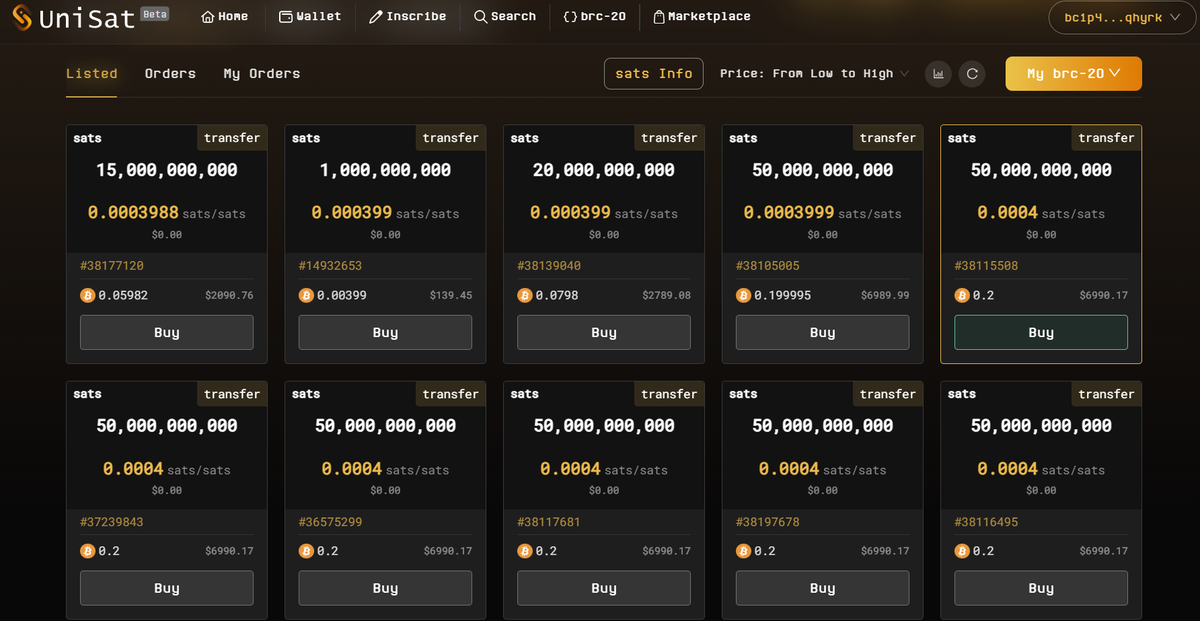Image resolution: width=1200 pixels, height=621 pixels.
Task: Click Bitcoin icon on listing #38115508
Action: 962,296
